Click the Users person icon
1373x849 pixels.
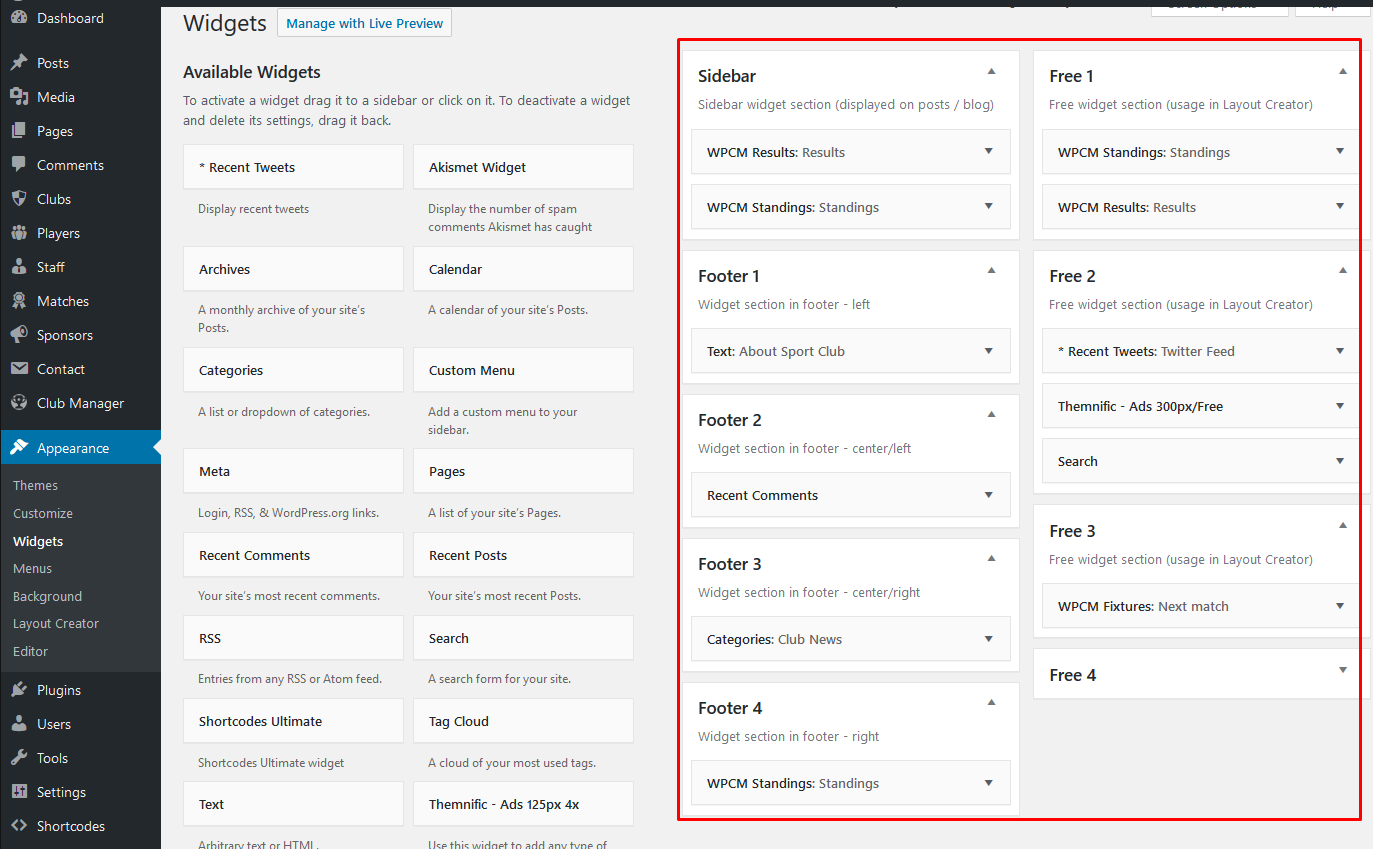pyautogui.click(x=19, y=724)
